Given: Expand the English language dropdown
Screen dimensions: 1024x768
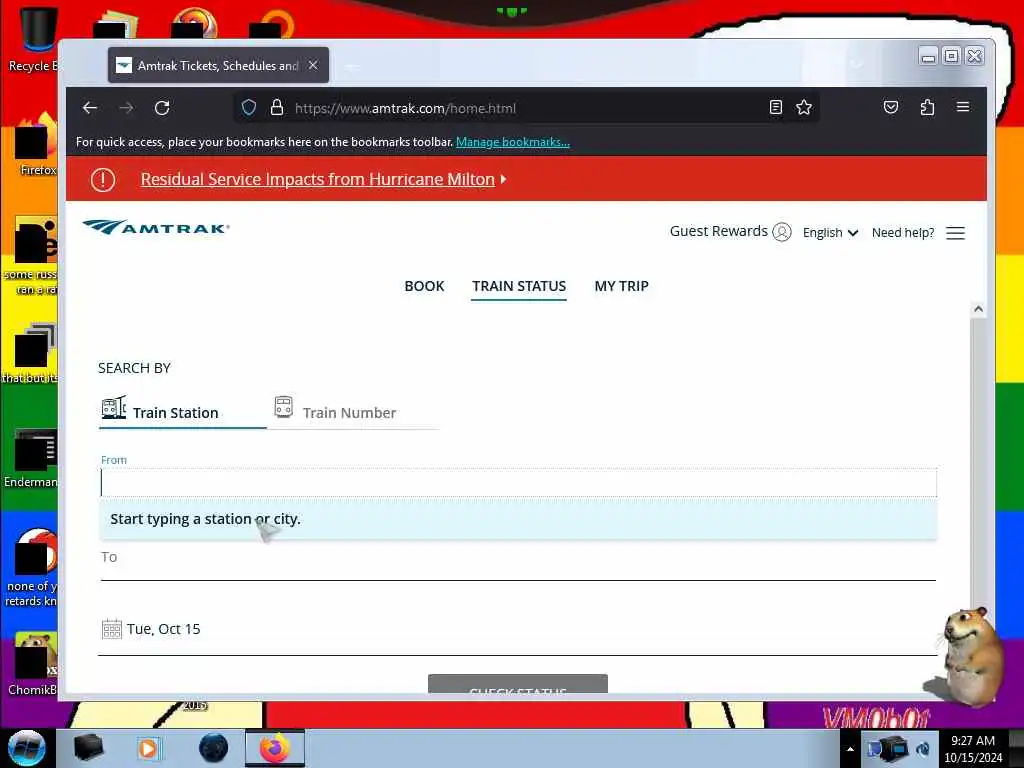Looking at the screenshot, I should [x=830, y=232].
